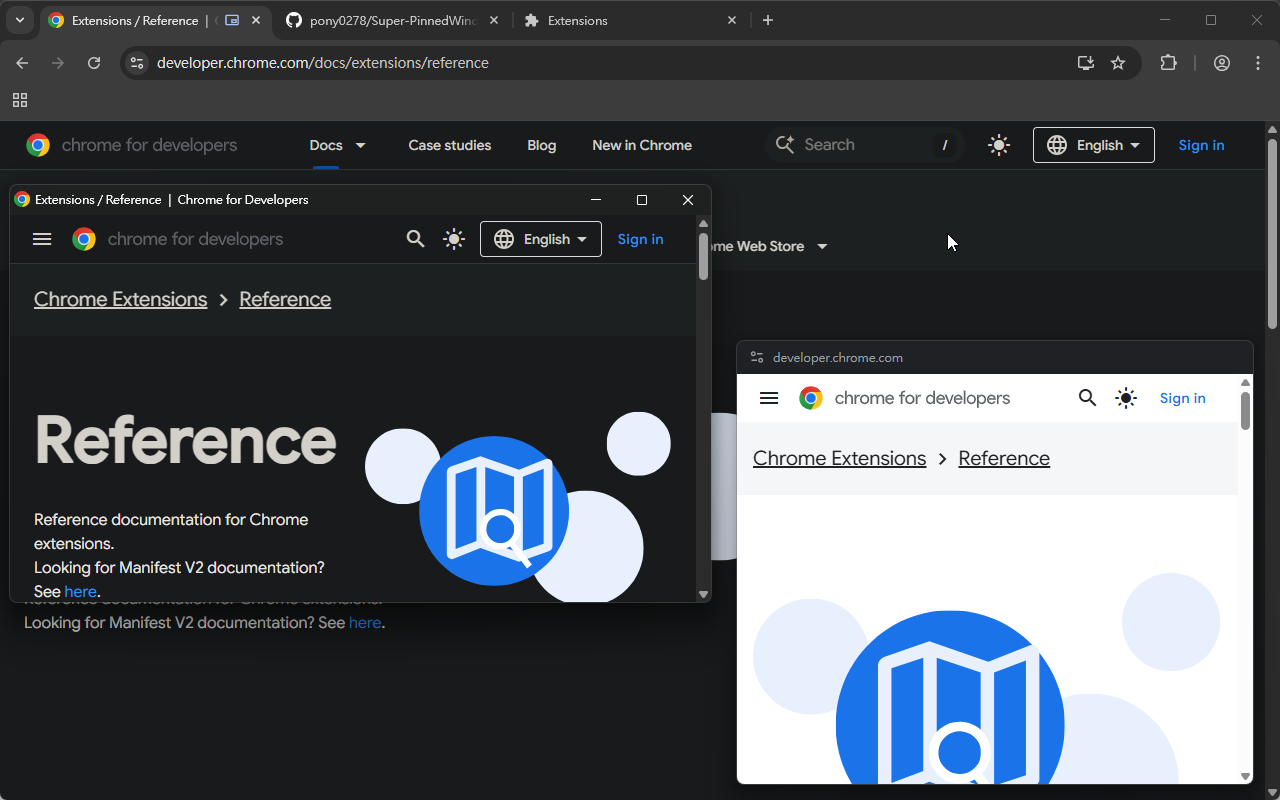Screen dimensions: 1280x800
Task: Expand the dropdown arrow beside Docs
Action: (361, 145)
